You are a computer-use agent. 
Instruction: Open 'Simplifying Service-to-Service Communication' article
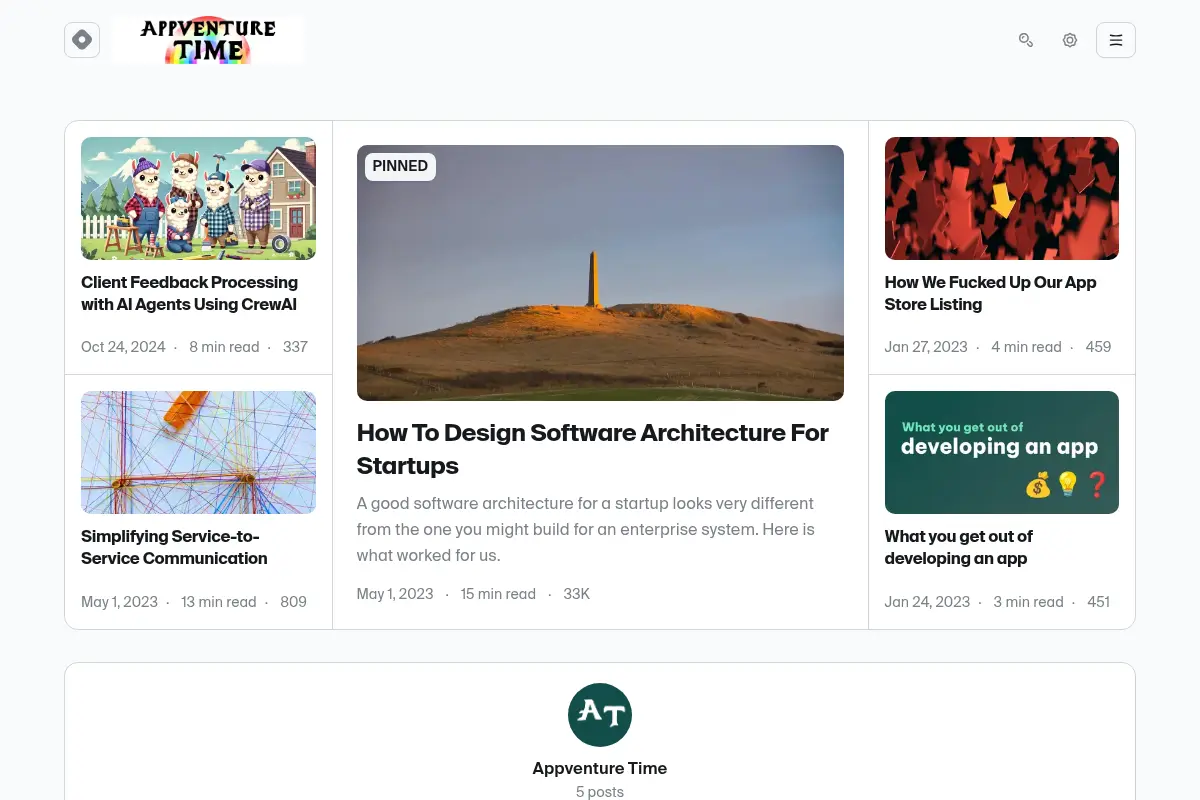click(x=174, y=547)
